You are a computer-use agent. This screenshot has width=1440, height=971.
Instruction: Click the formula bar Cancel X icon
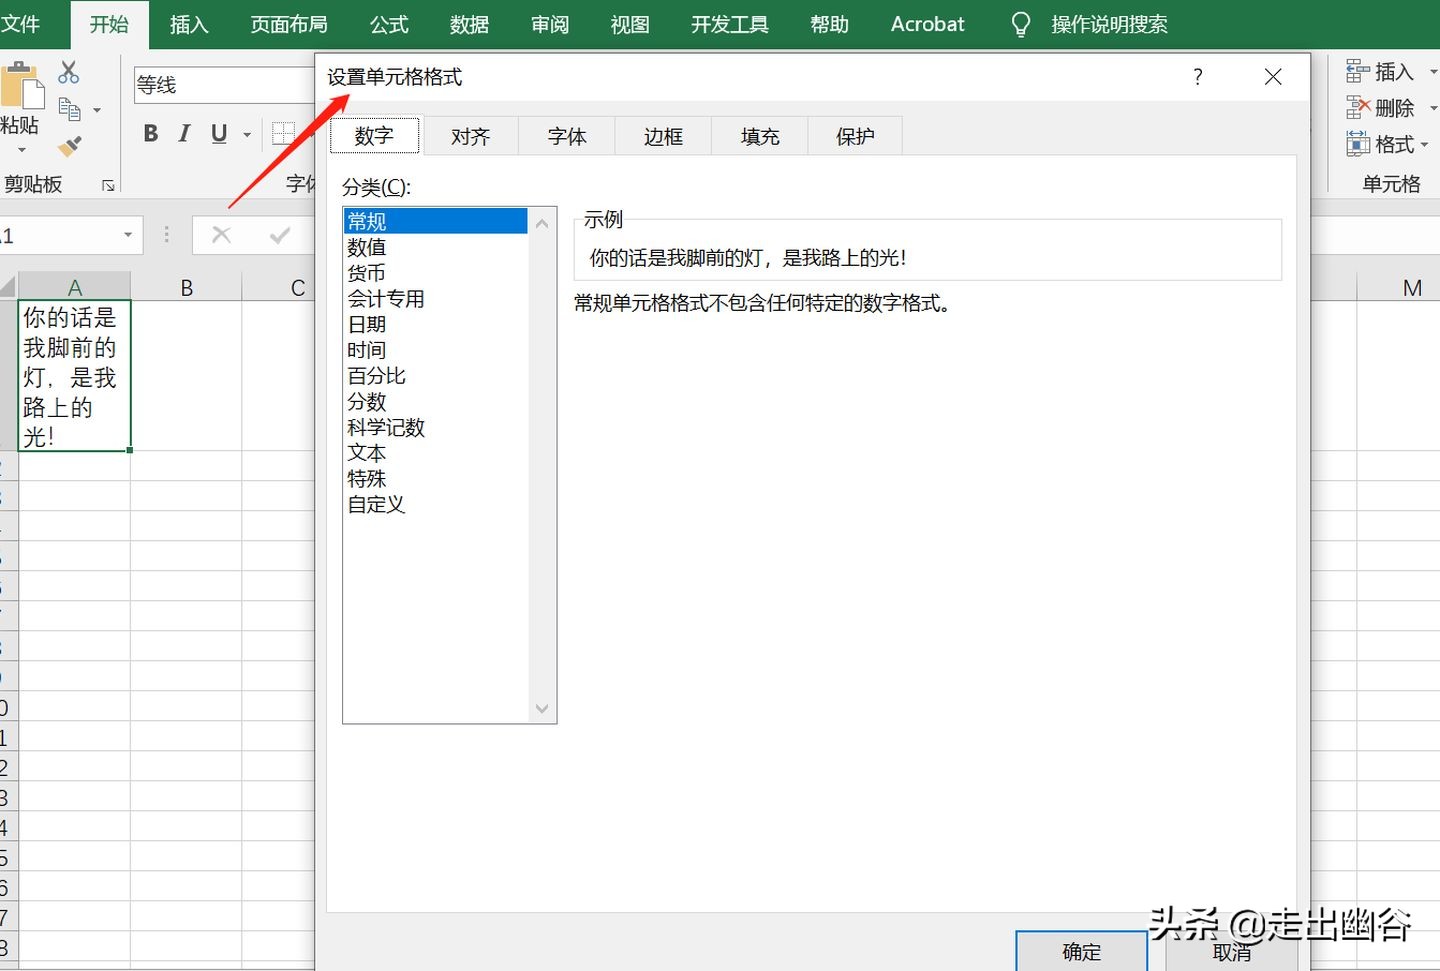(x=221, y=235)
